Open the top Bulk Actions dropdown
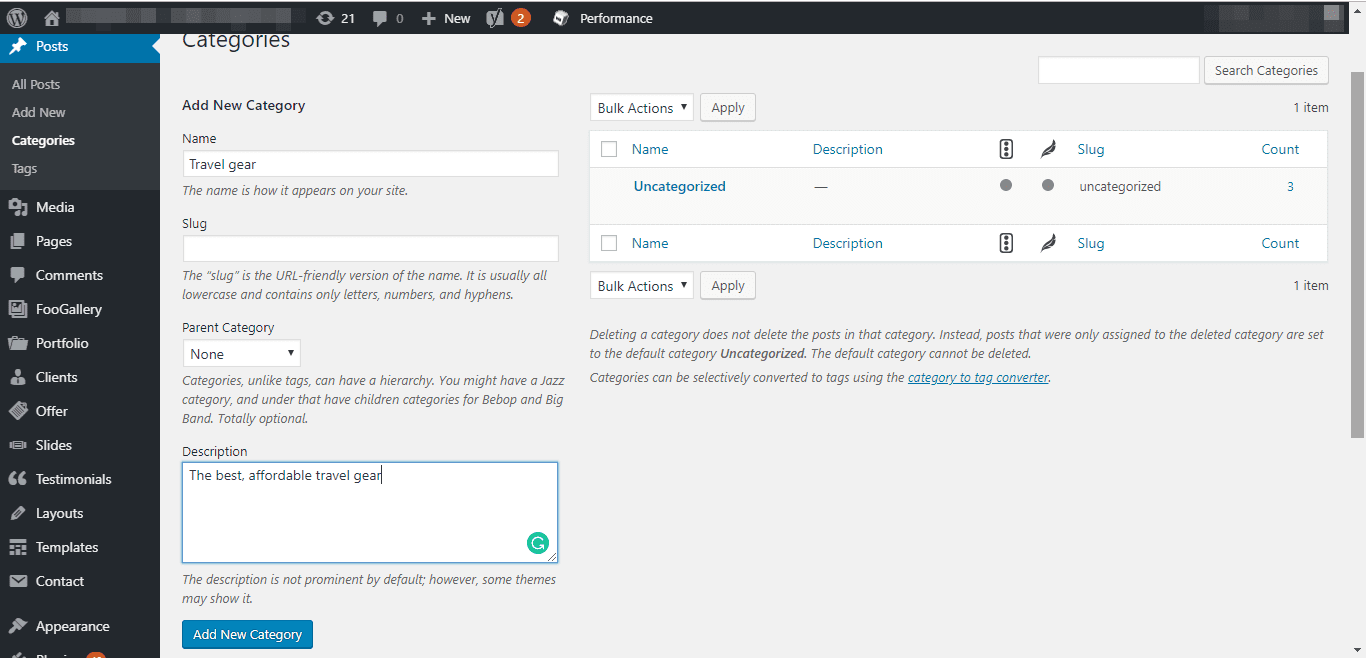This screenshot has height=658, width=1366. coord(642,108)
